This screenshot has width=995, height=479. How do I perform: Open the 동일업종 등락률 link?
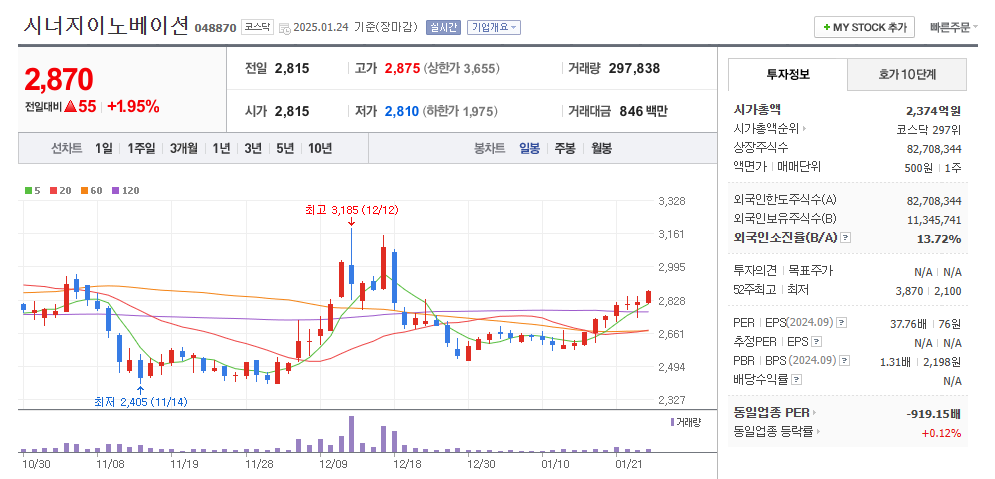773,432
